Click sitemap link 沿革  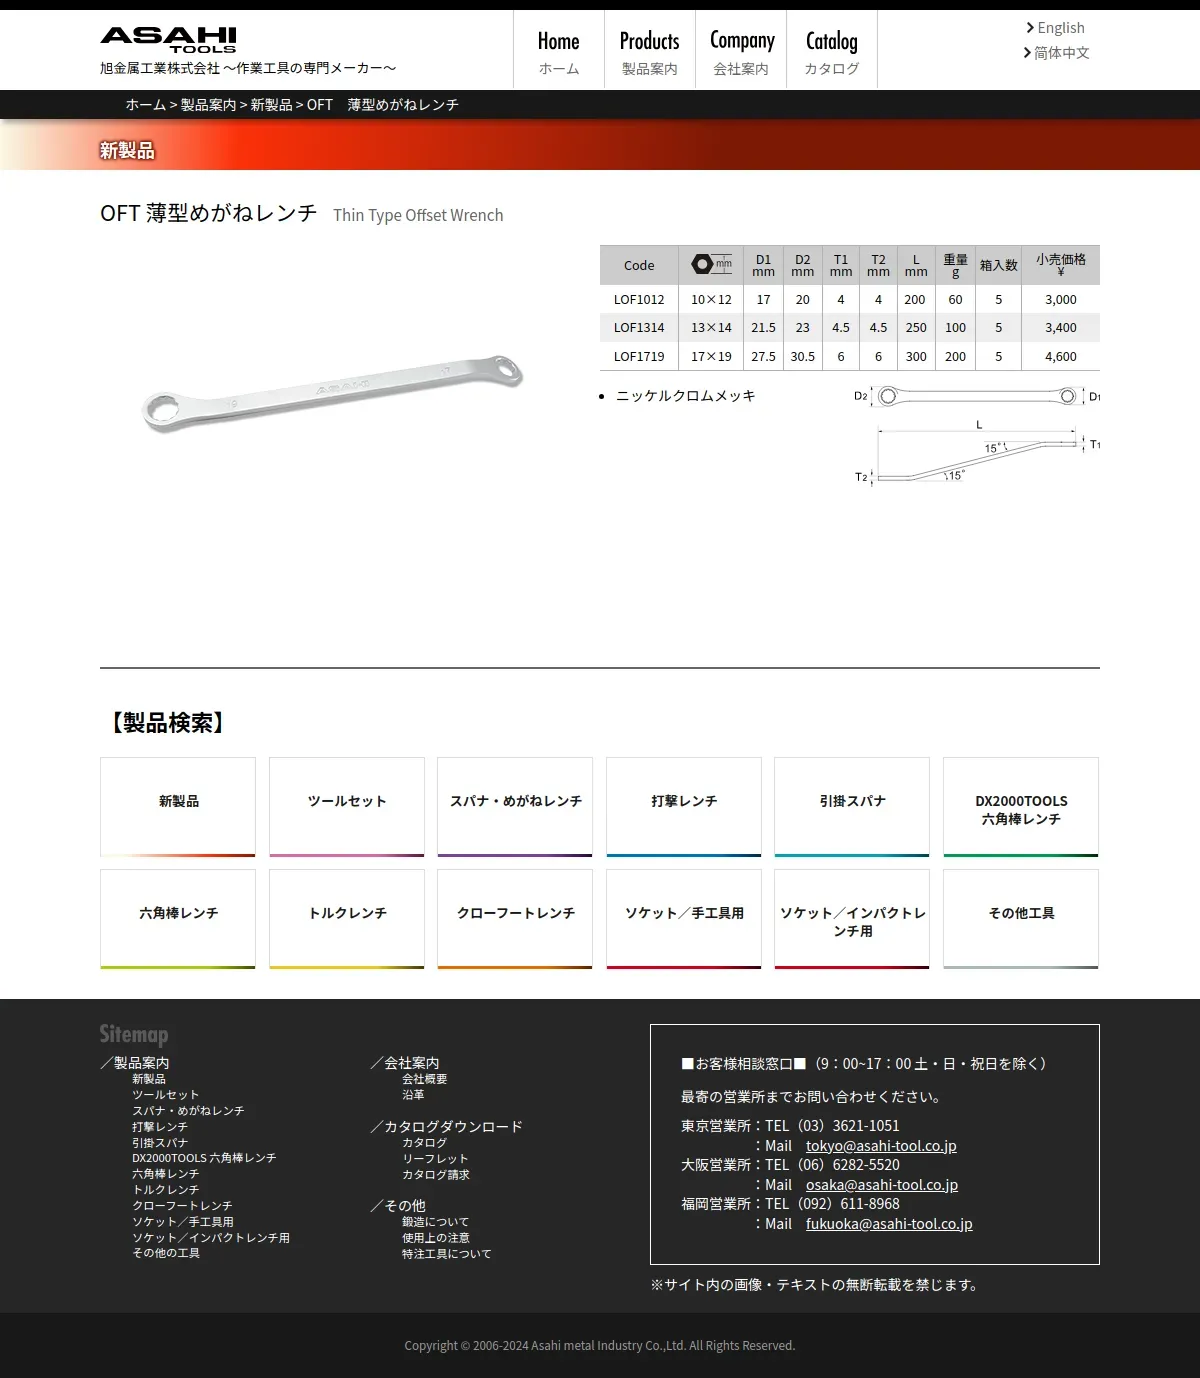point(413,1095)
